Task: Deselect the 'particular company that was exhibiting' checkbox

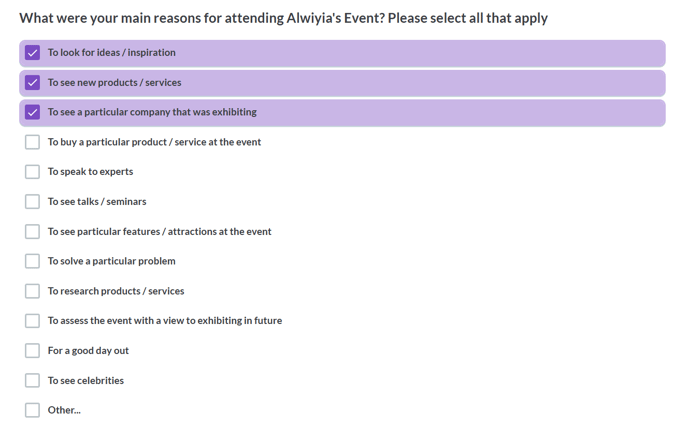Action: click(x=33, y=112)
